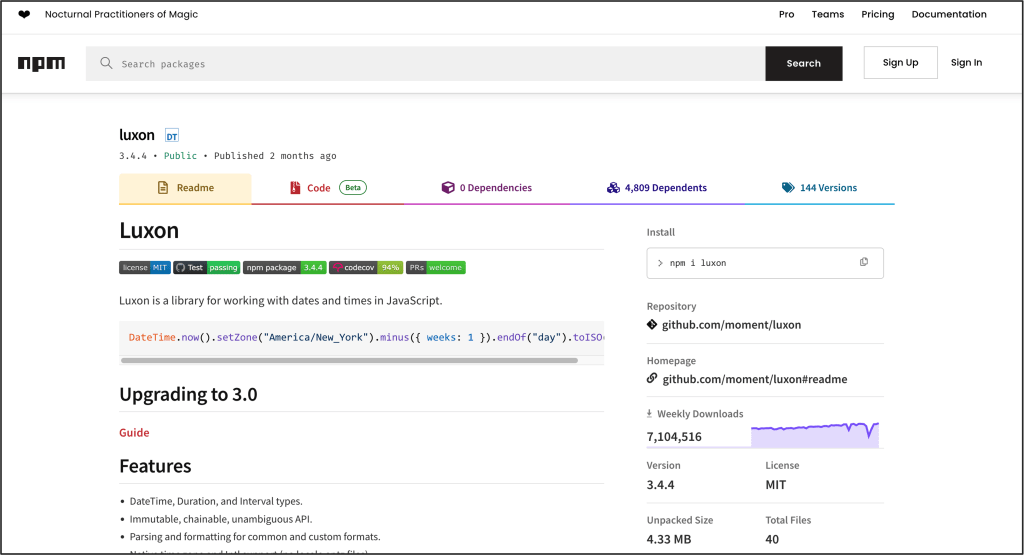Open the Pricing menu link
1024x555 pixels.
[x=878, y=14]
